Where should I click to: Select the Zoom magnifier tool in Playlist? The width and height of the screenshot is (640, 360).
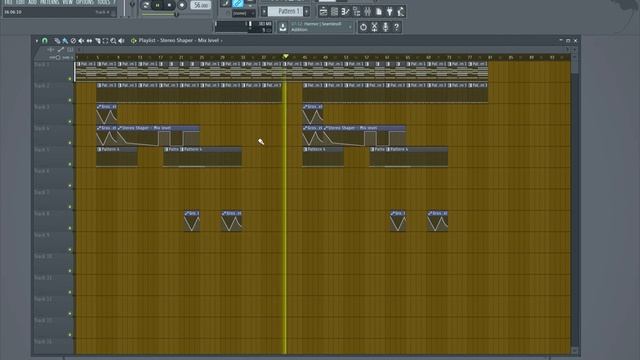click(x=113, y=41)
